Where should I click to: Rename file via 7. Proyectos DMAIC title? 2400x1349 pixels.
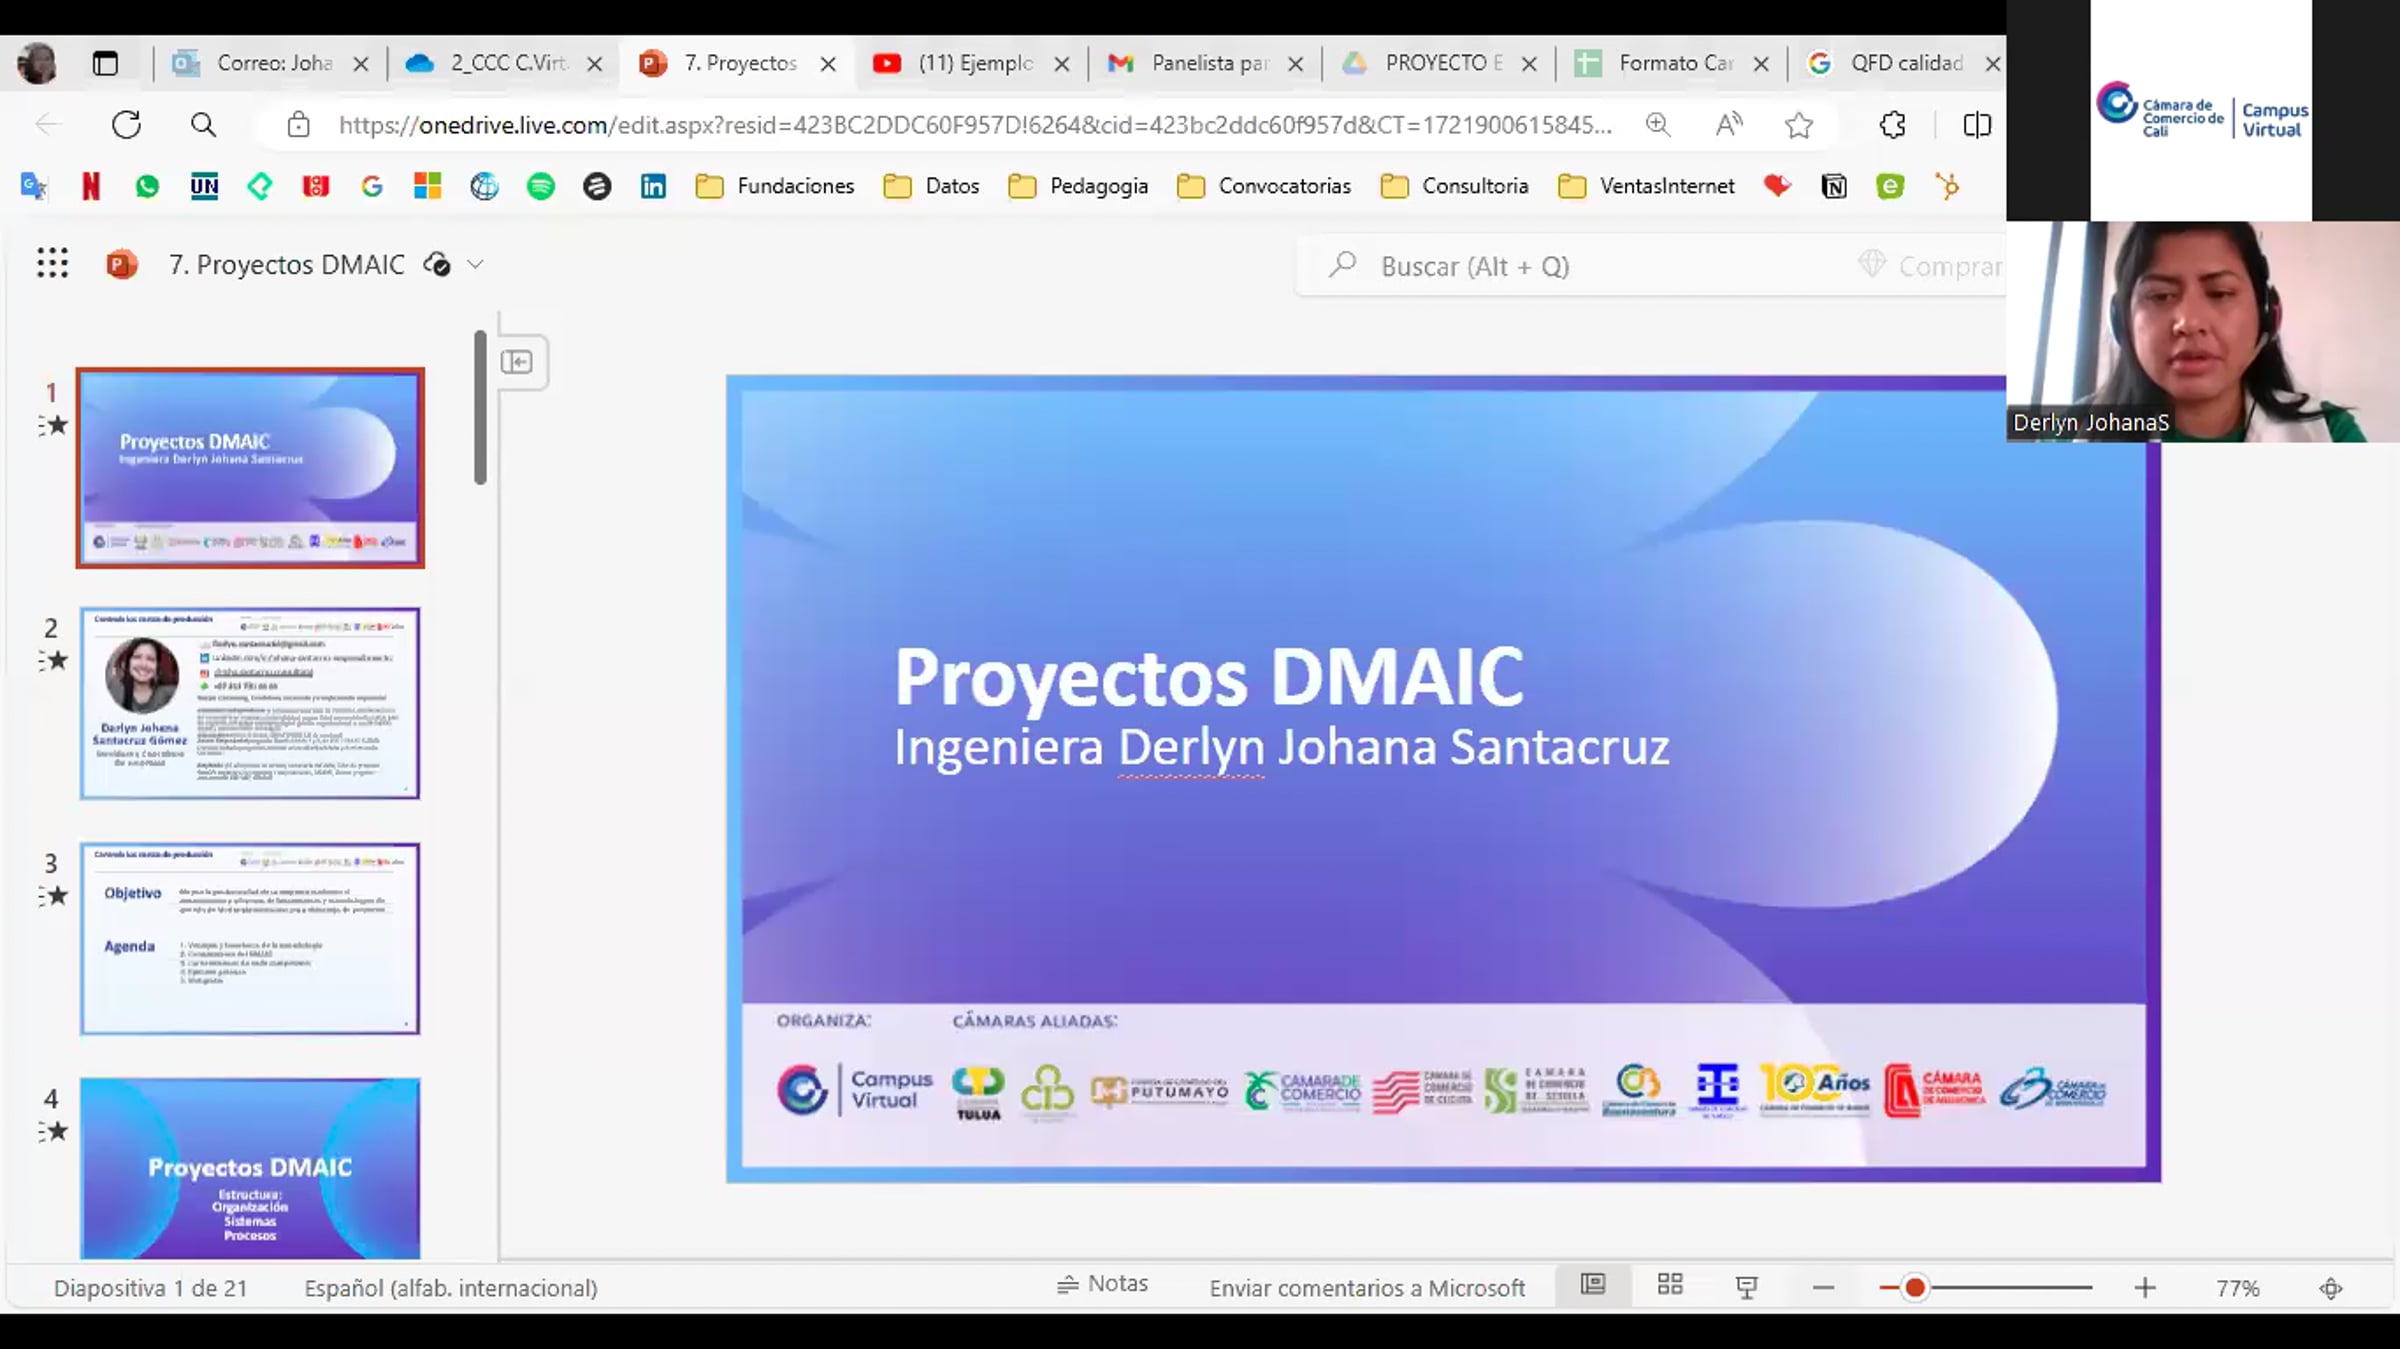pos(287,264)
